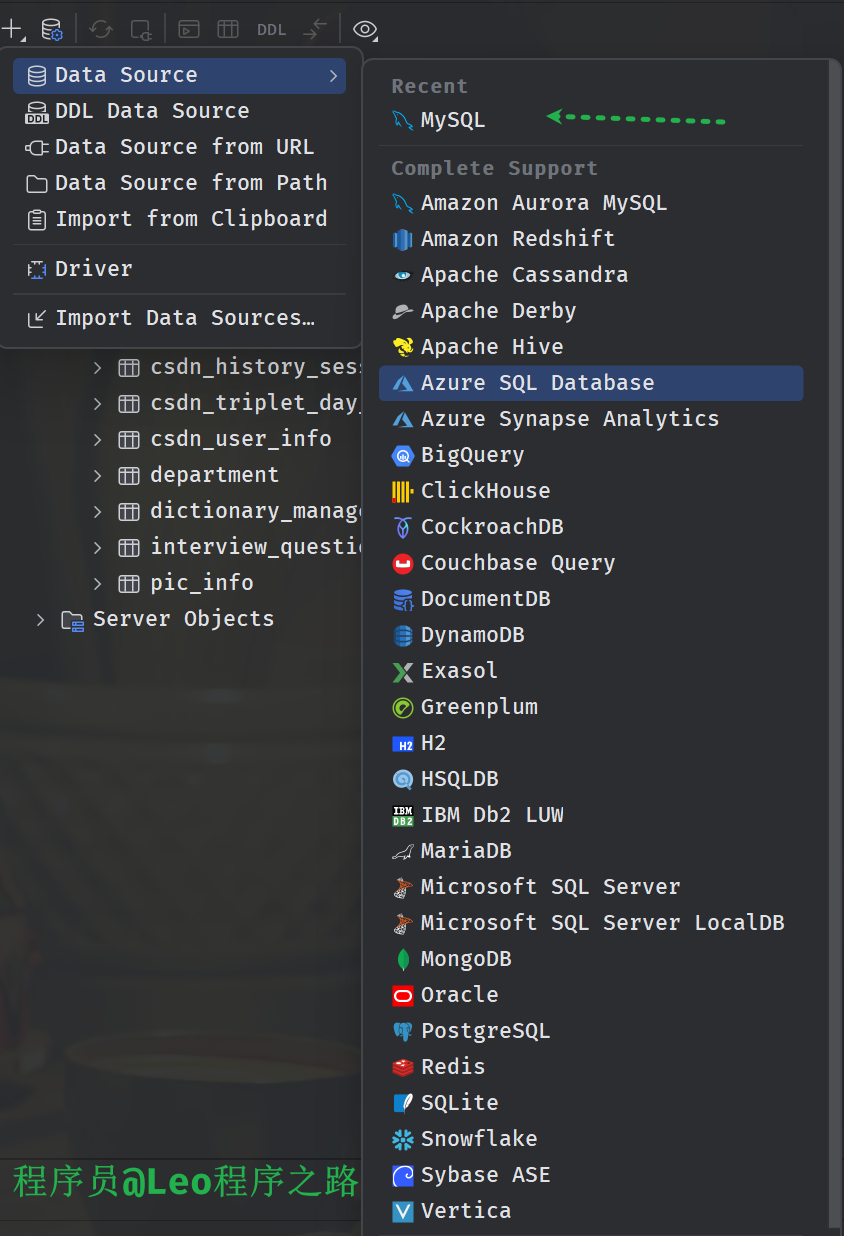Viewport: 844px width, 1236px height.
Task: Click Import Data Sources… option
Action: coord(184,318)
